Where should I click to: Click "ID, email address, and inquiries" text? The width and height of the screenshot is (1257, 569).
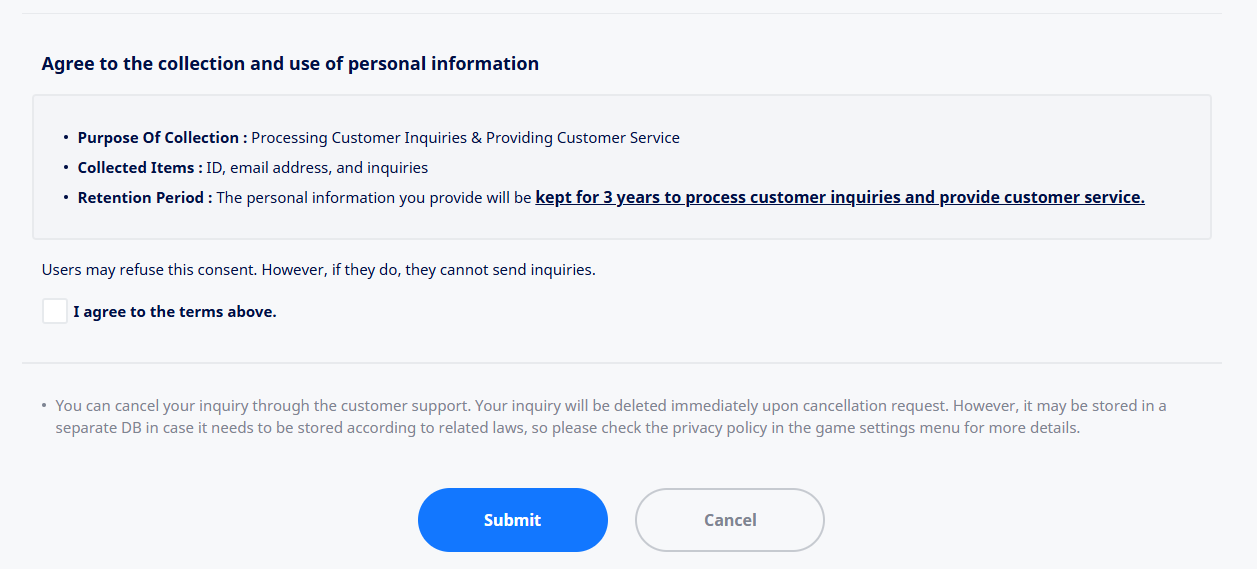(317, 168)
